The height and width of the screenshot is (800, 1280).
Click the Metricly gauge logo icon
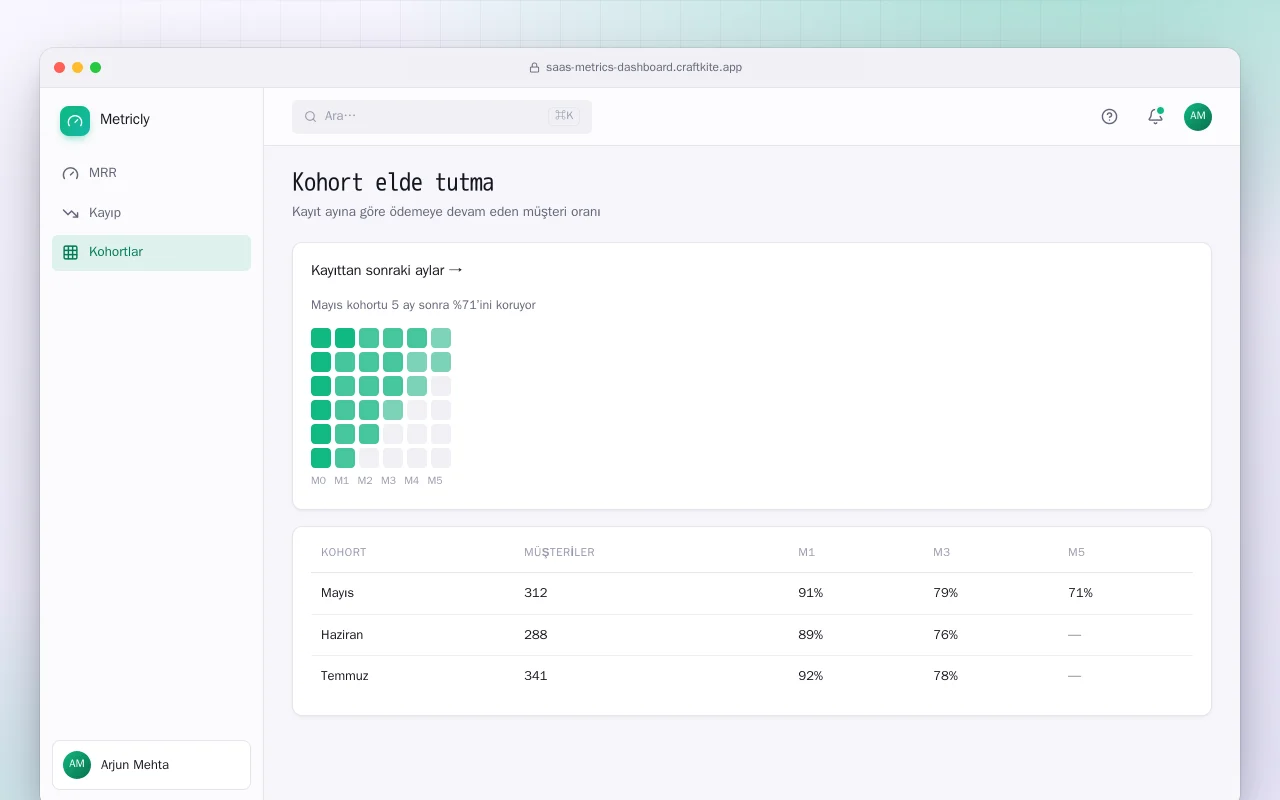click(75, 121)
